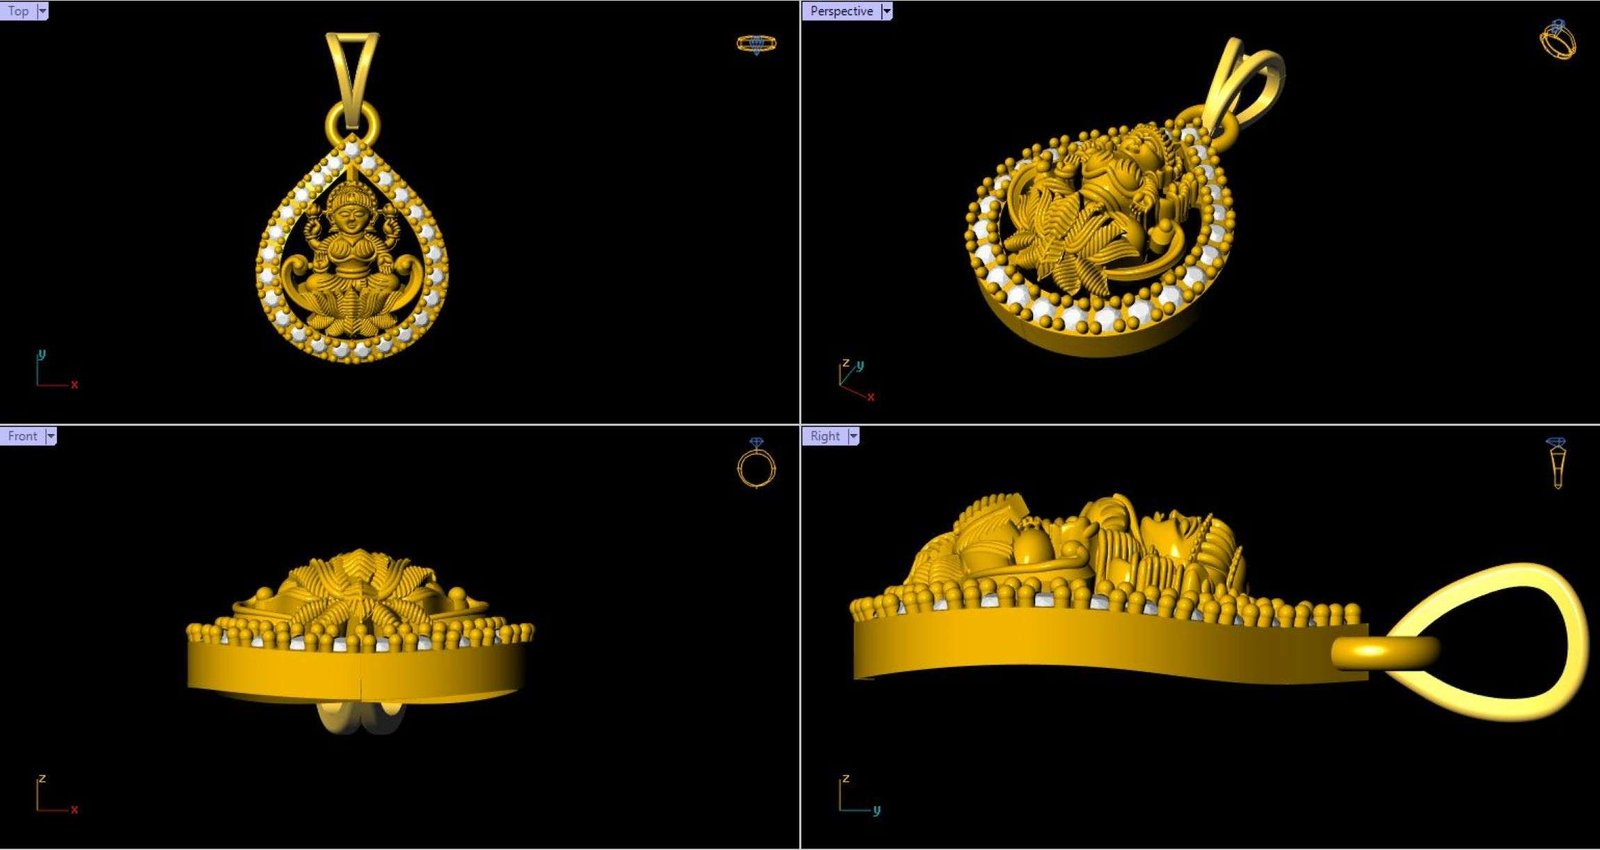Open the Top viewport dropdown arrow
Screen dimensions: 1600x850
42,11
